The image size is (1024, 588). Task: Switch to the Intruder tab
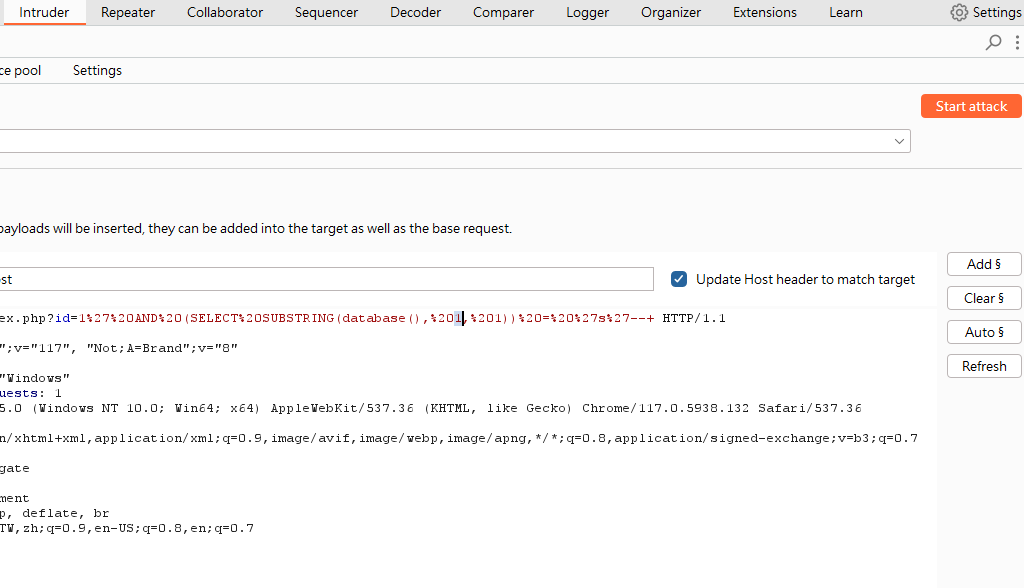pos(44,12)
